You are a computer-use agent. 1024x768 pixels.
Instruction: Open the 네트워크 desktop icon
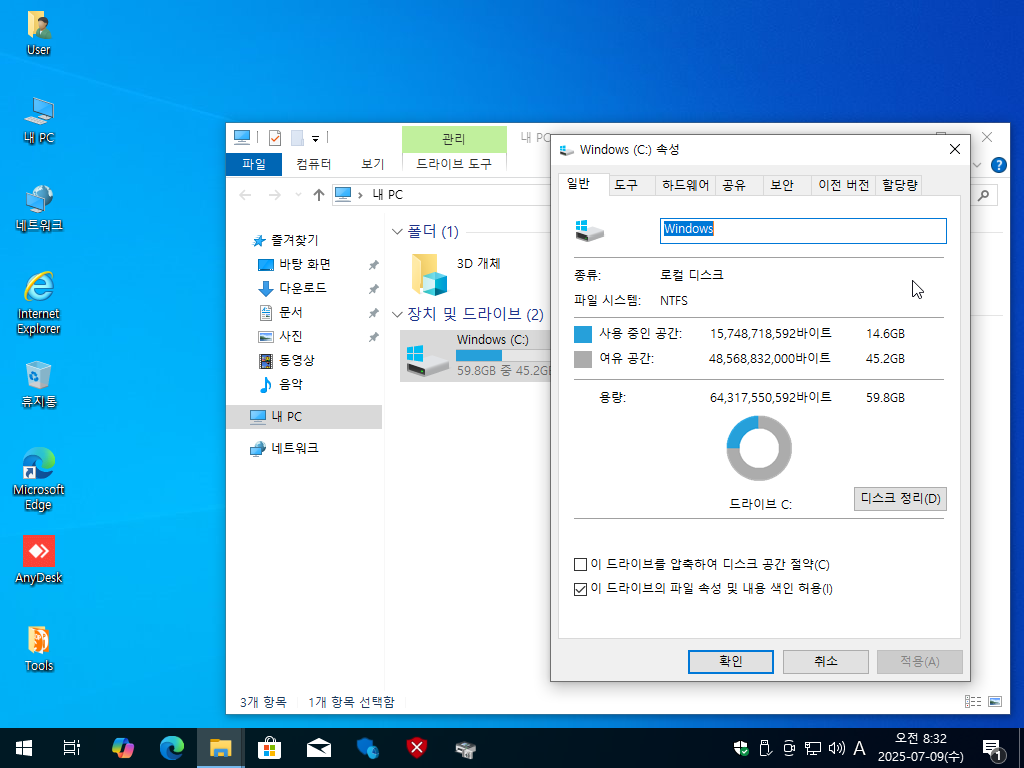tap(39, 208)
